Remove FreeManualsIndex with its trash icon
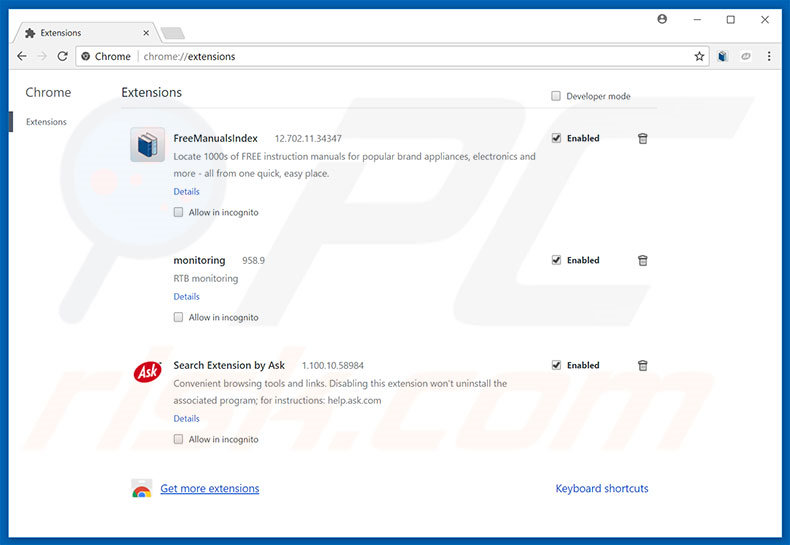Viewport: 790px width, 545px height. tap(643, 139)
